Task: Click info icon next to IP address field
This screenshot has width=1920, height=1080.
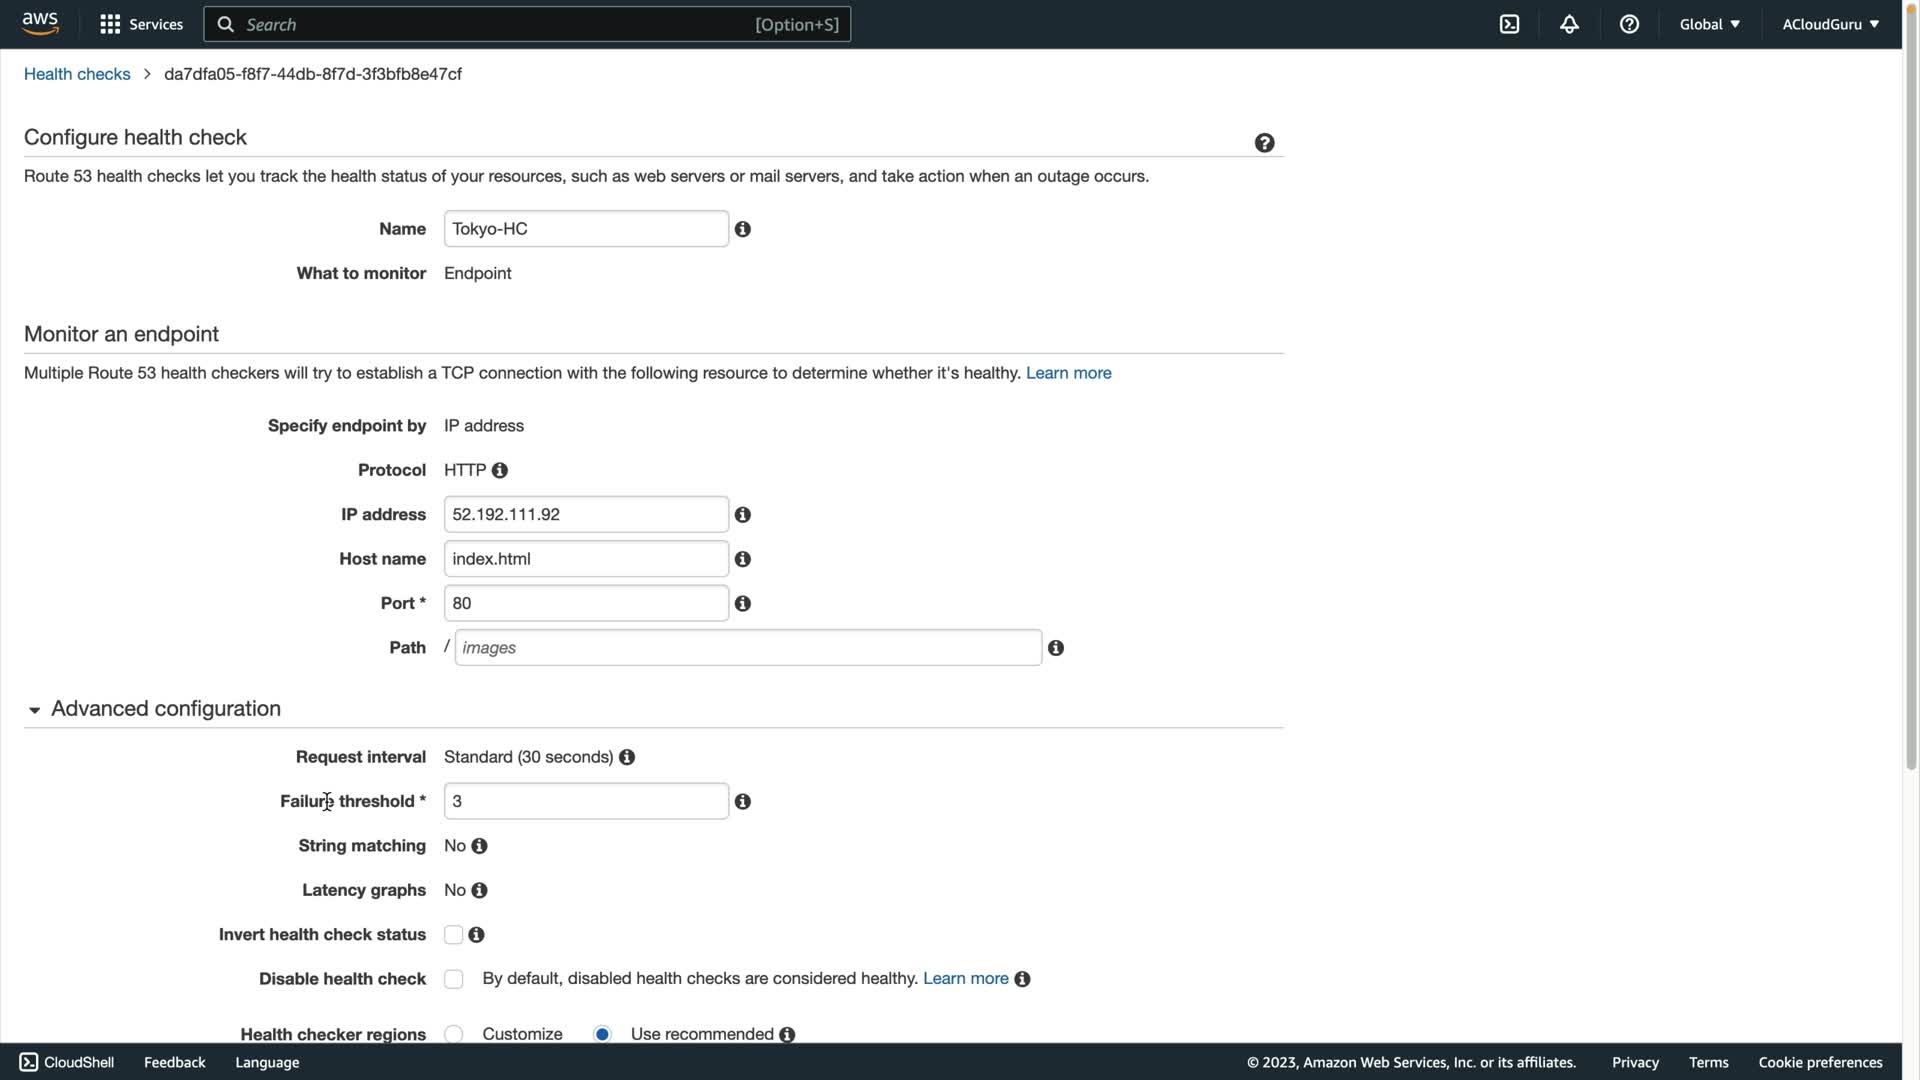Action: tap(742, 515)
